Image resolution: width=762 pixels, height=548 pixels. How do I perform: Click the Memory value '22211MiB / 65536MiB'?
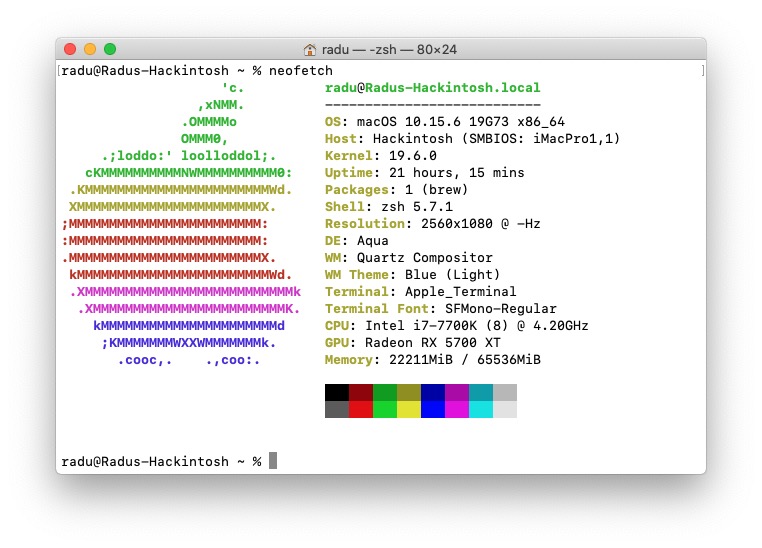[x=465, y=360]
